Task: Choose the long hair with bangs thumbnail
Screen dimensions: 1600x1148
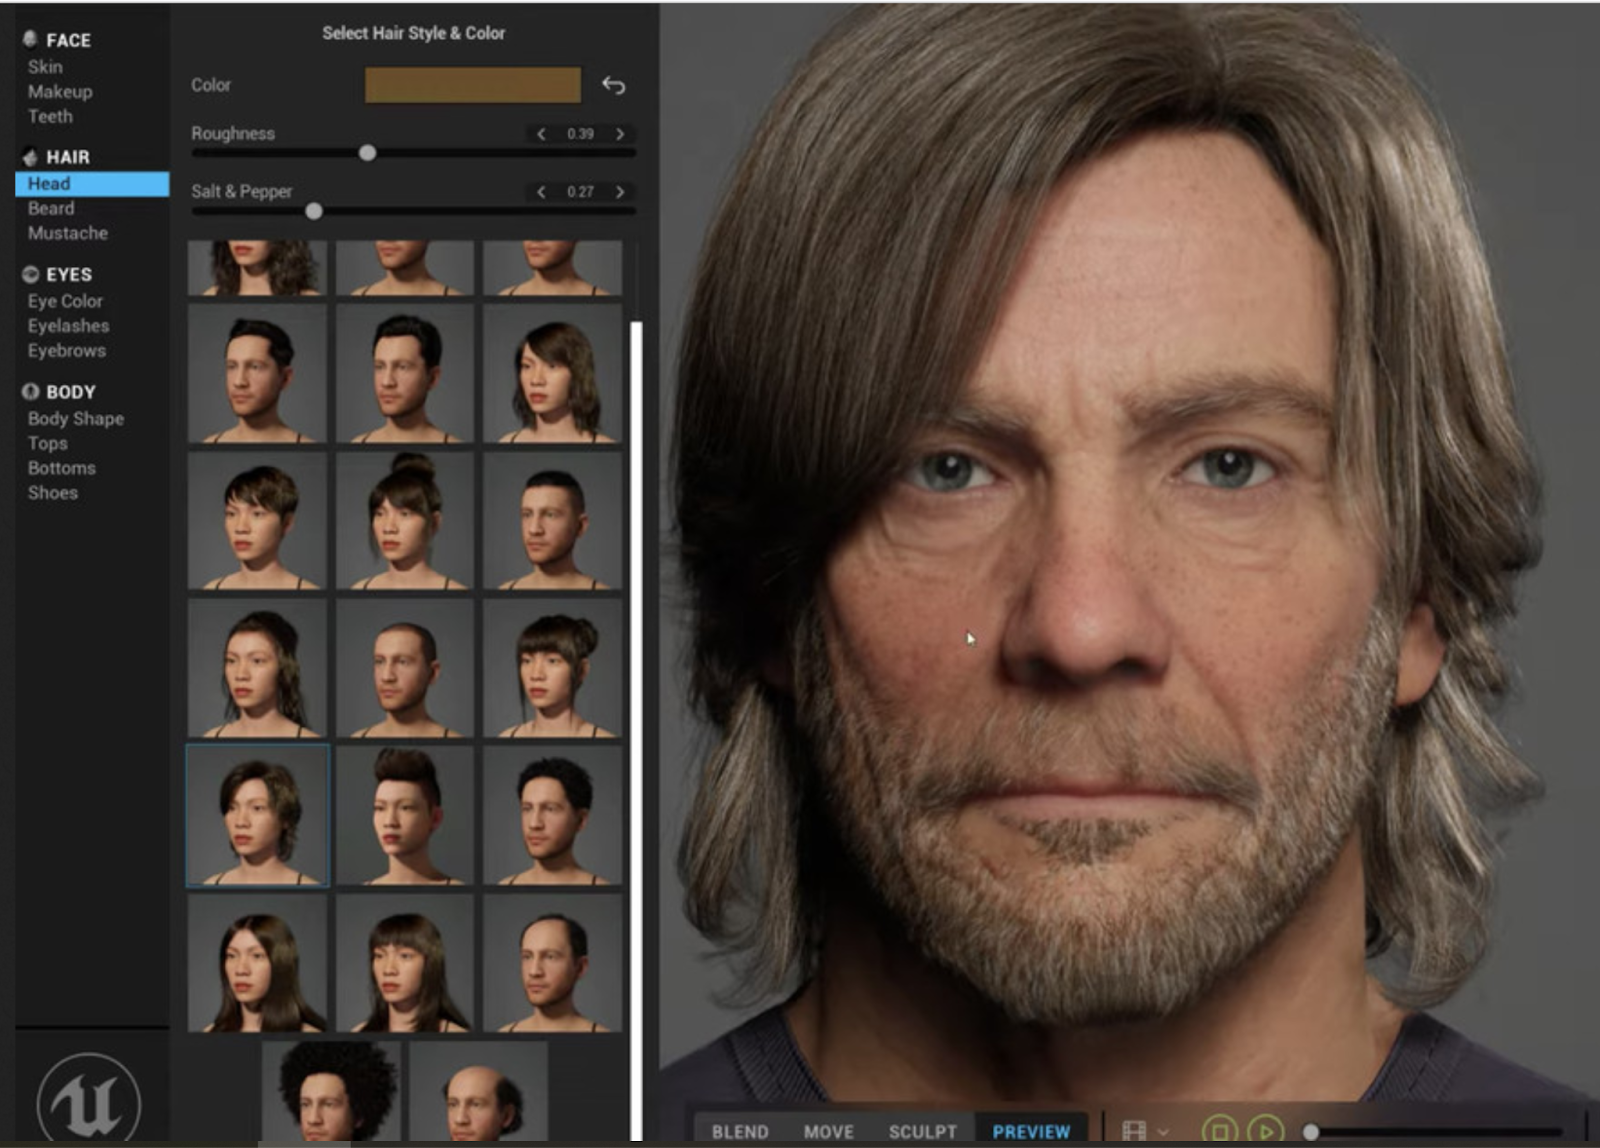Action: point(405,962)
